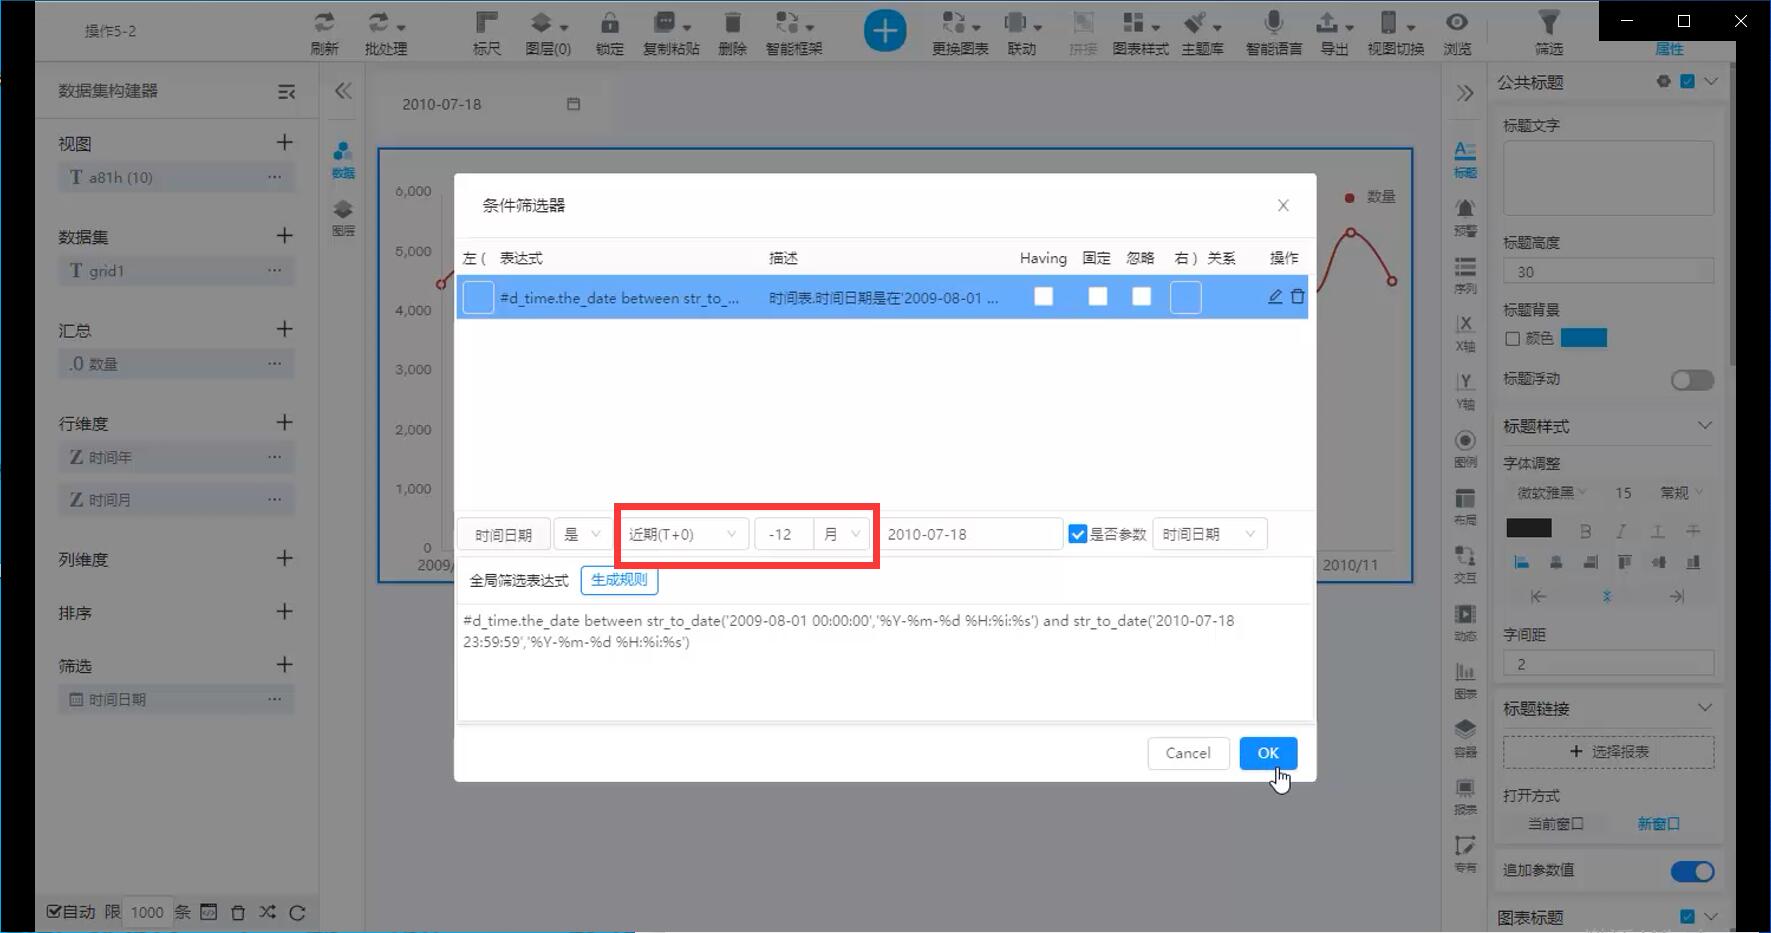Switch to the 全局筛选表达式 tab
Image resolution: width=1771 pixels, height=933 pixels.
point(518,580)
